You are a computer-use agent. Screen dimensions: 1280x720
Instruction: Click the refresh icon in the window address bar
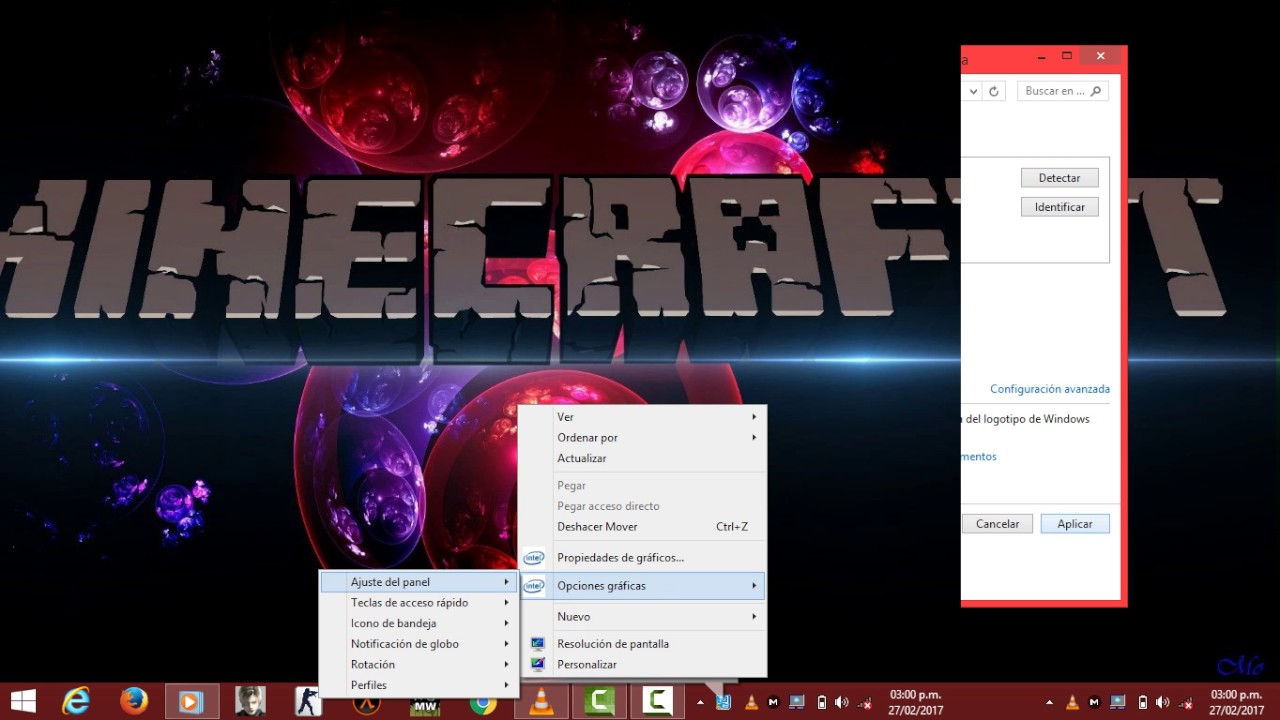point(994,91)
